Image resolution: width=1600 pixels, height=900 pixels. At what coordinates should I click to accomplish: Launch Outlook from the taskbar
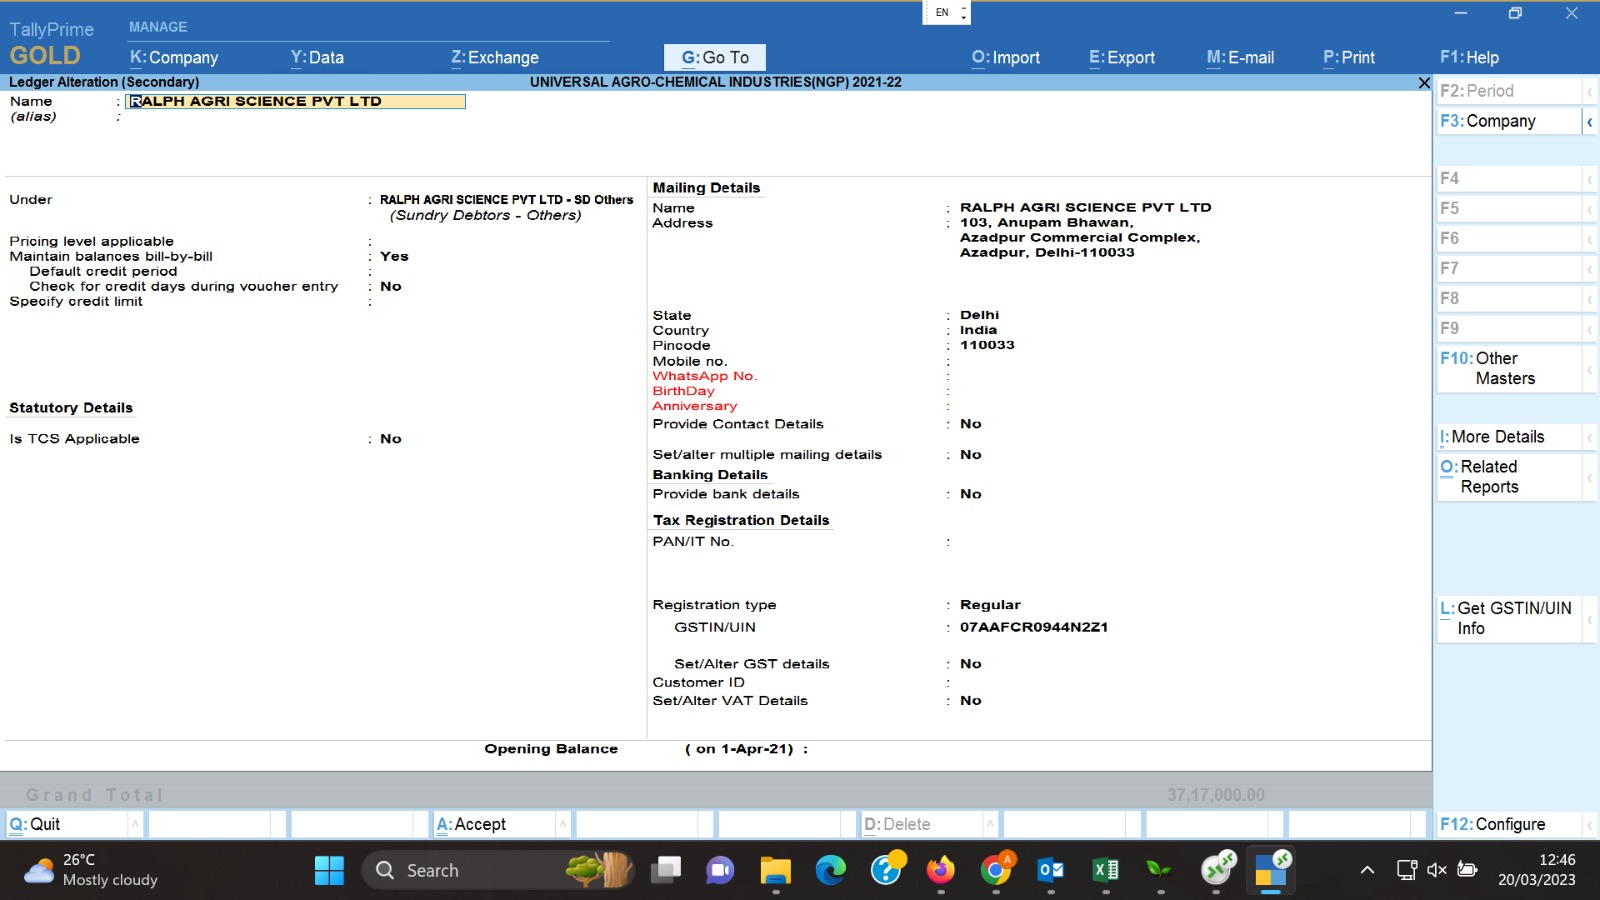pyautogui.click(x=1050, y=870)
